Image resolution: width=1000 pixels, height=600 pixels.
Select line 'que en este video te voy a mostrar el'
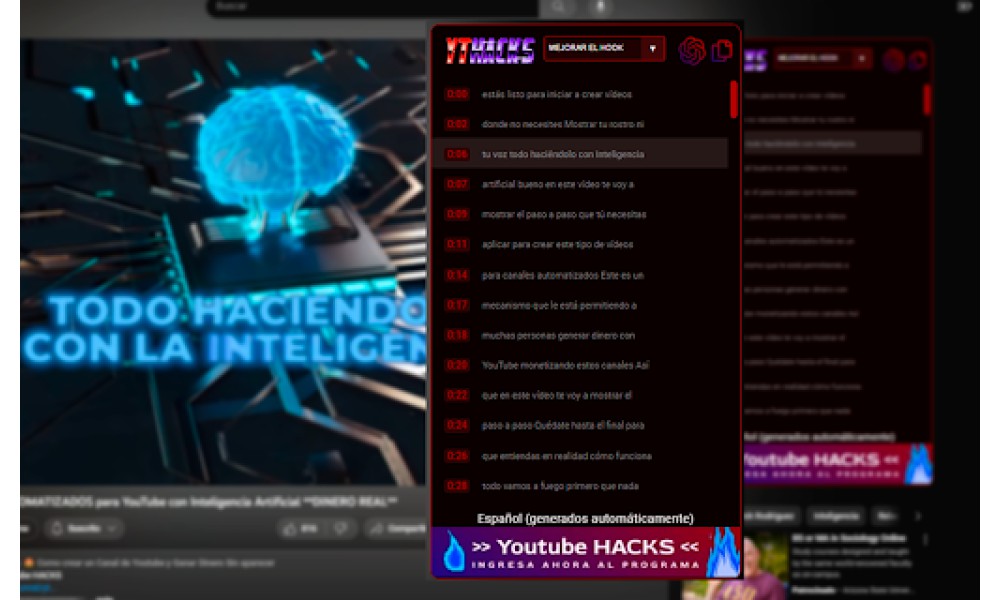click(557, 395)
